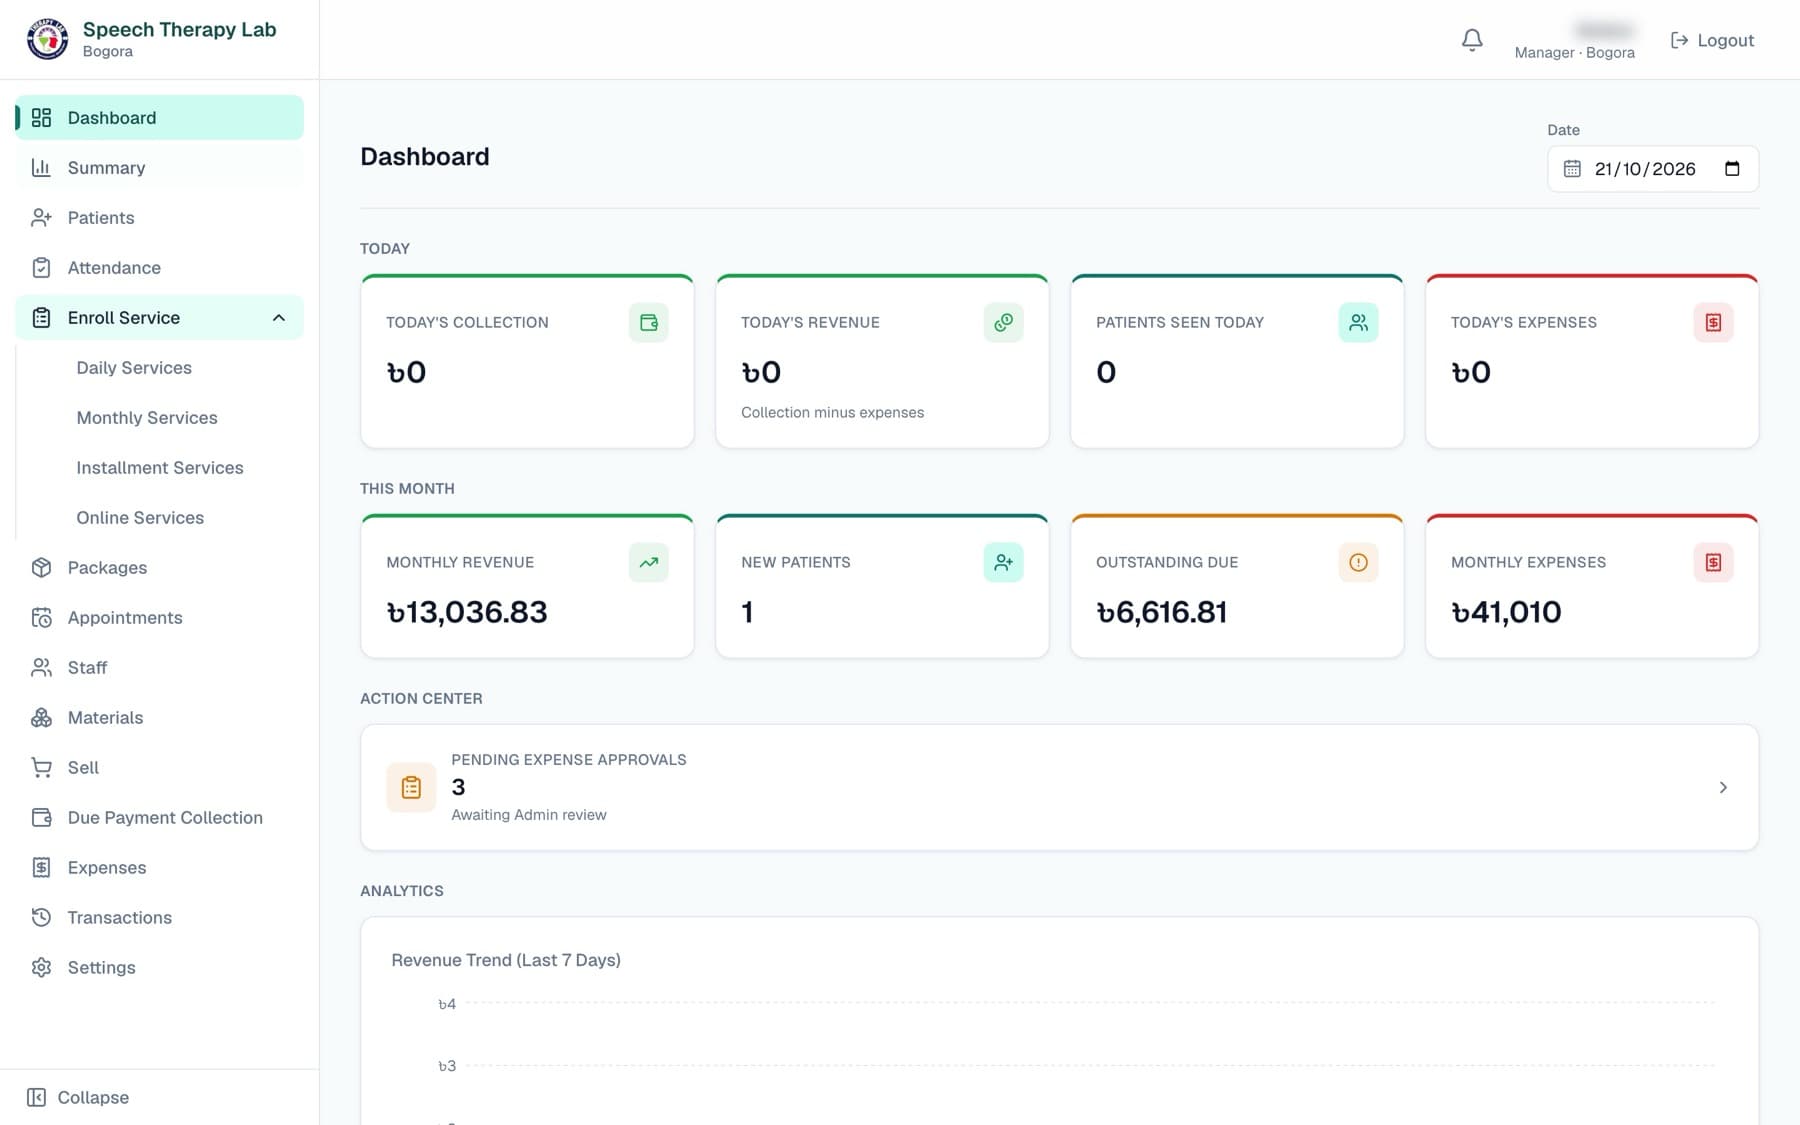Collapse the Enroll Service submenu chevron
This screenshot has width=1800, height=1125.
pos(279,318)
